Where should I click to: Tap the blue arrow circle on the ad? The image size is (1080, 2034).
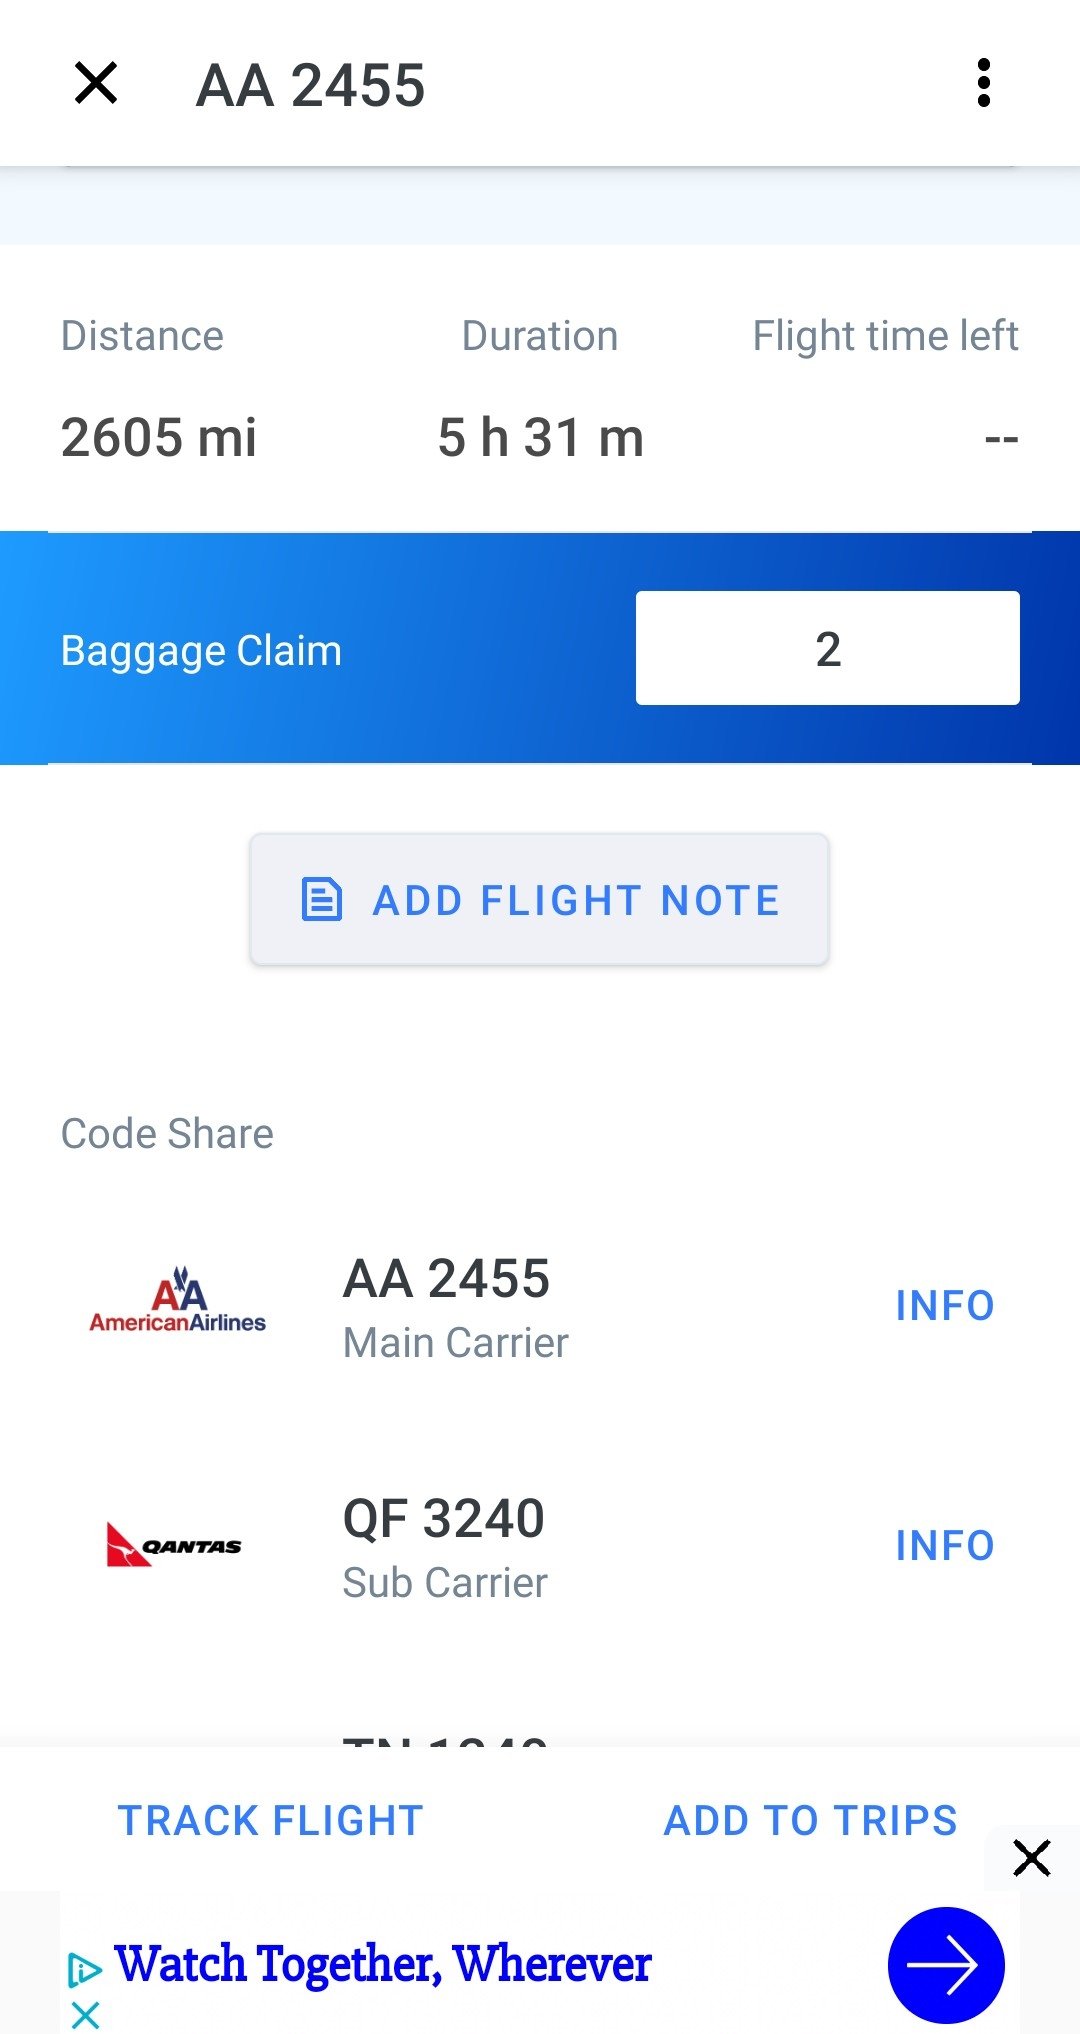point(946,1965)
